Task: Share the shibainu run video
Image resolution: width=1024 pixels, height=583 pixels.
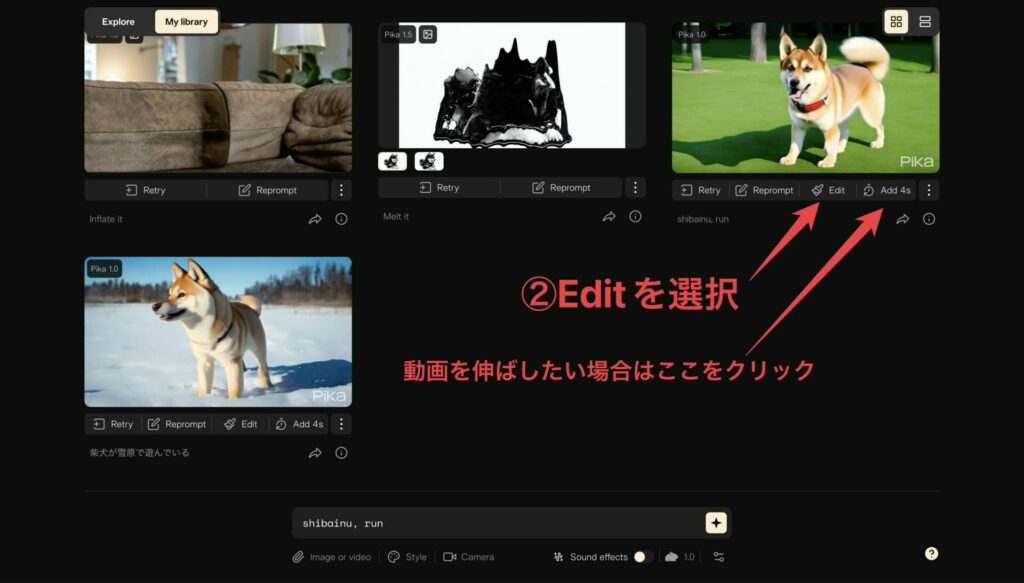Action: [904, 218]
